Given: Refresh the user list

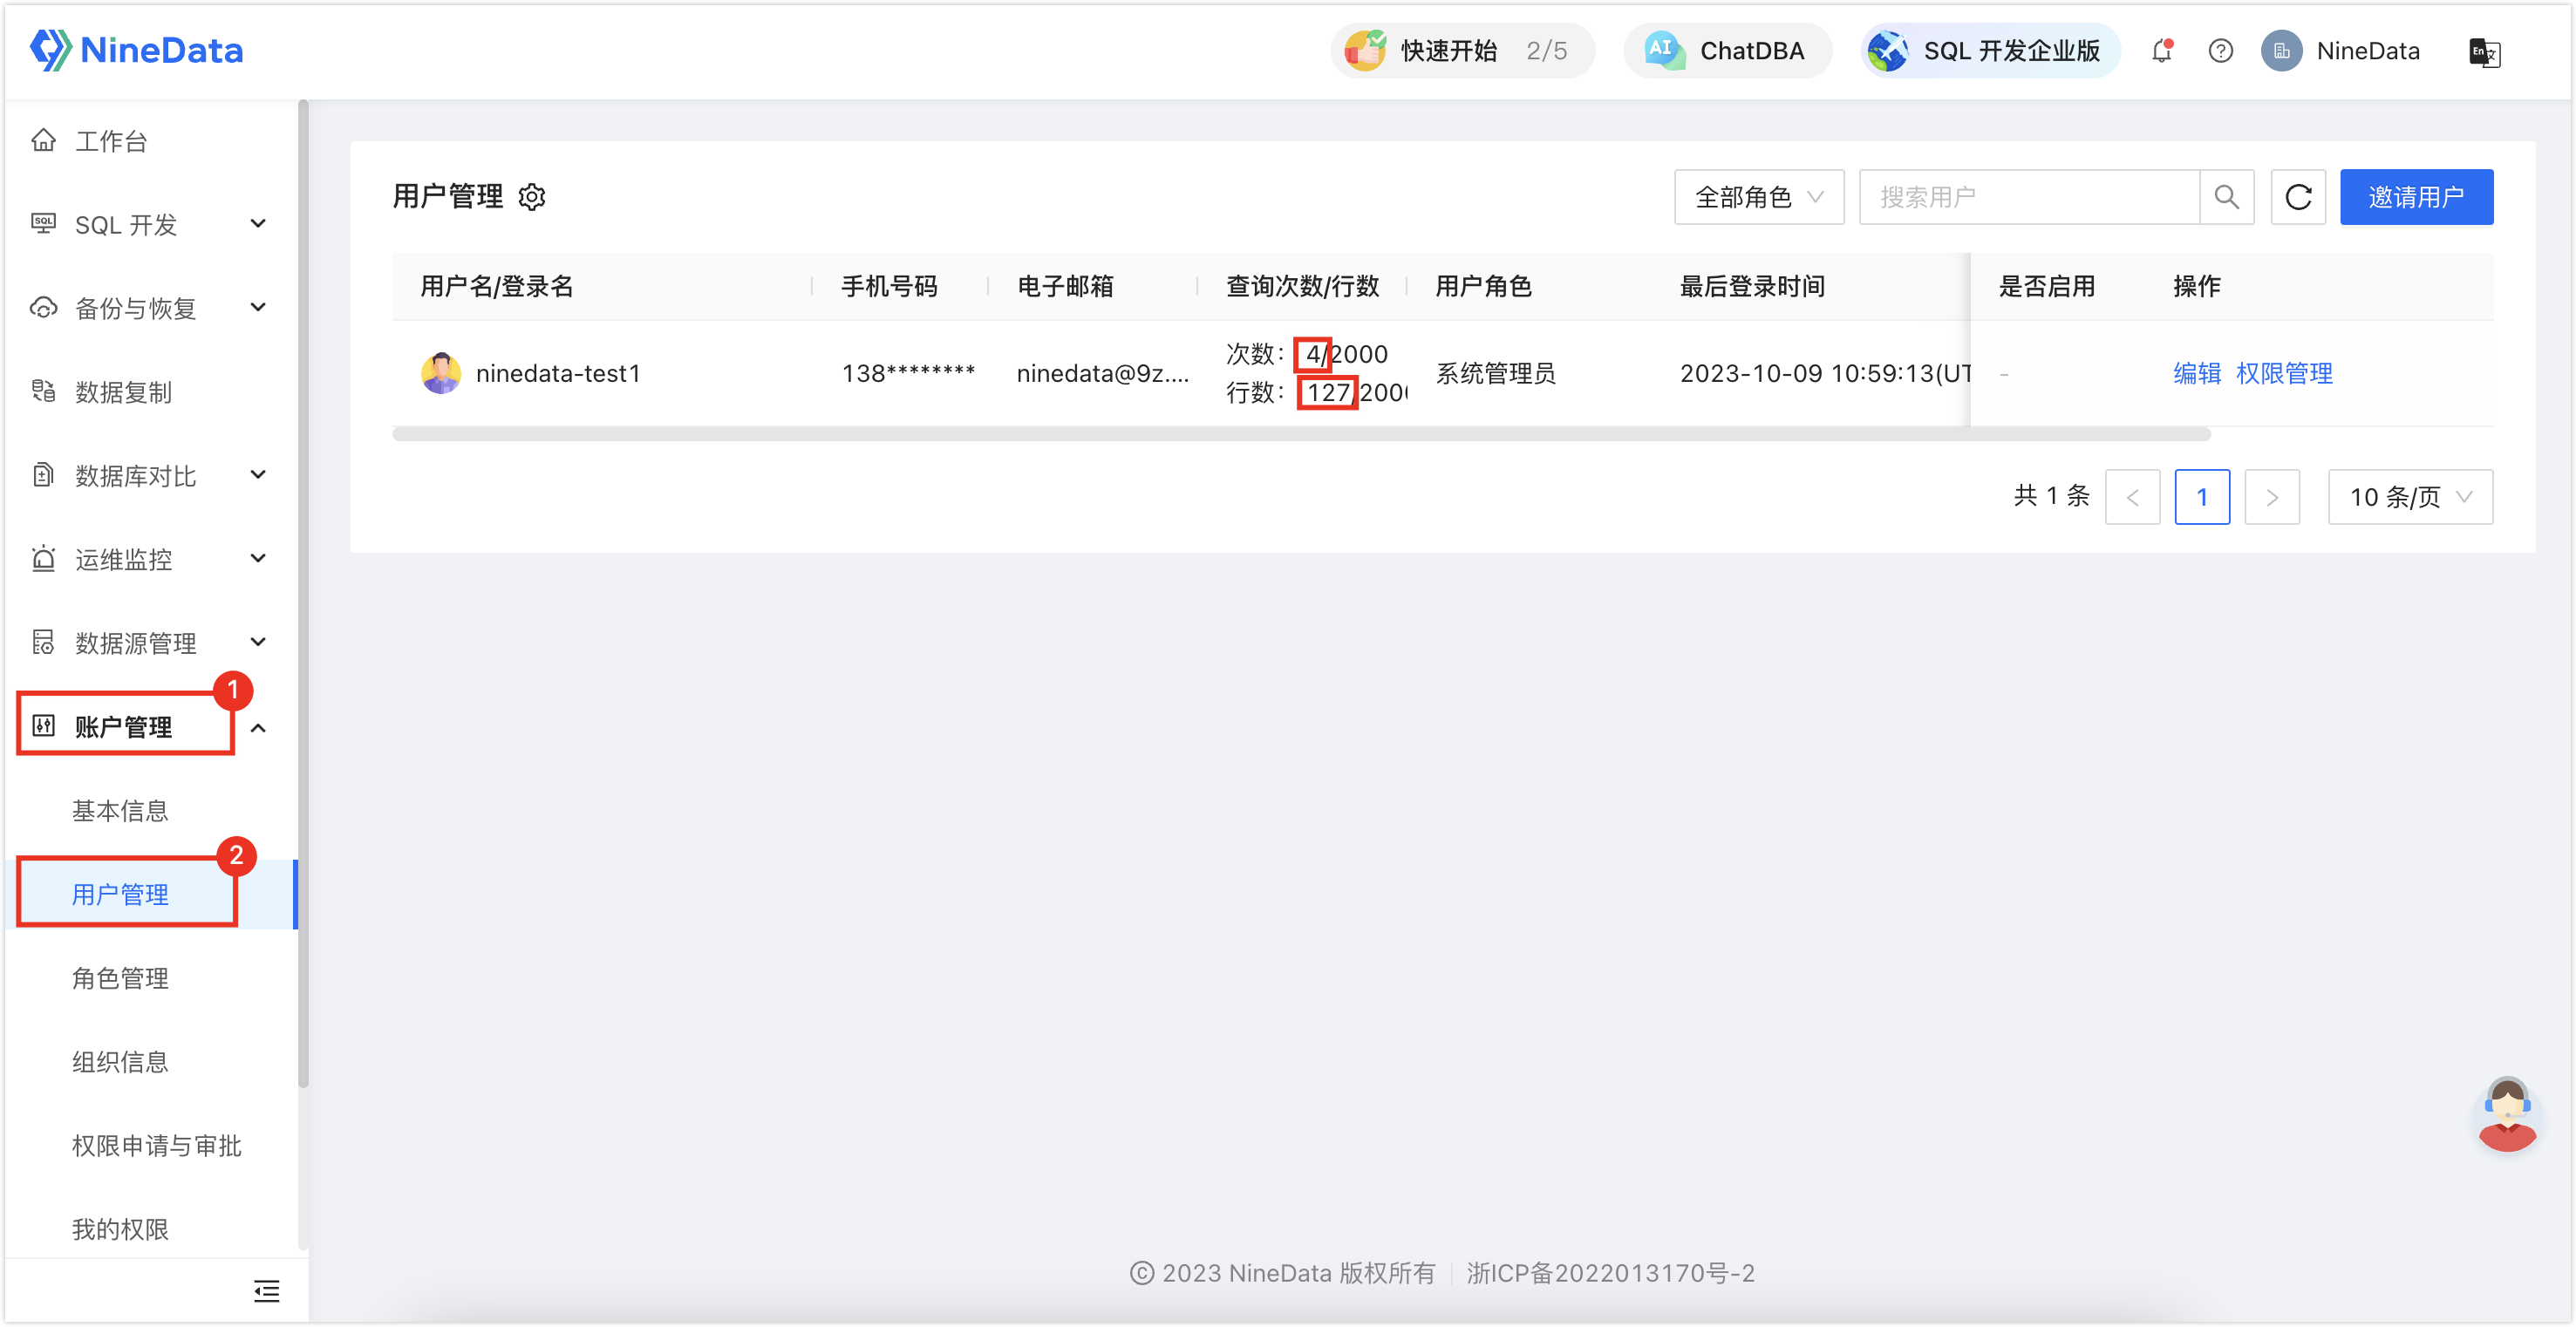Looking at the screenshot, I should pos(2298,197).
